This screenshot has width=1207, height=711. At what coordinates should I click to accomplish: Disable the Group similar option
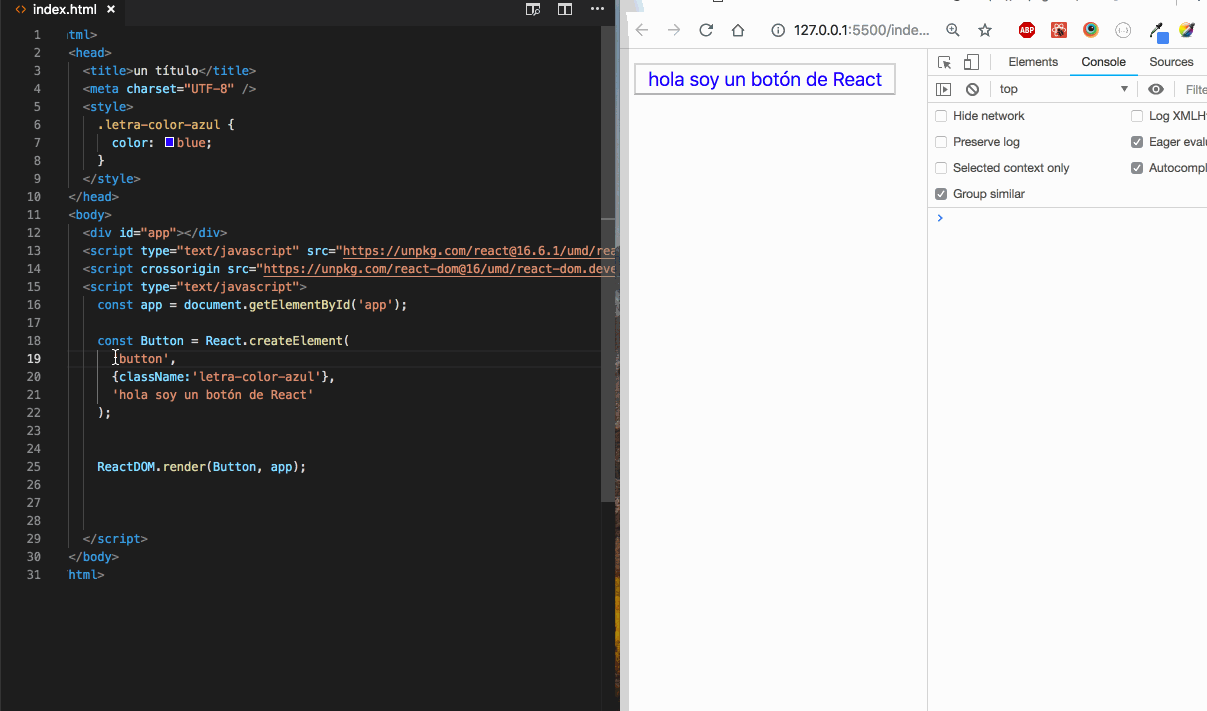click(940, 193)
